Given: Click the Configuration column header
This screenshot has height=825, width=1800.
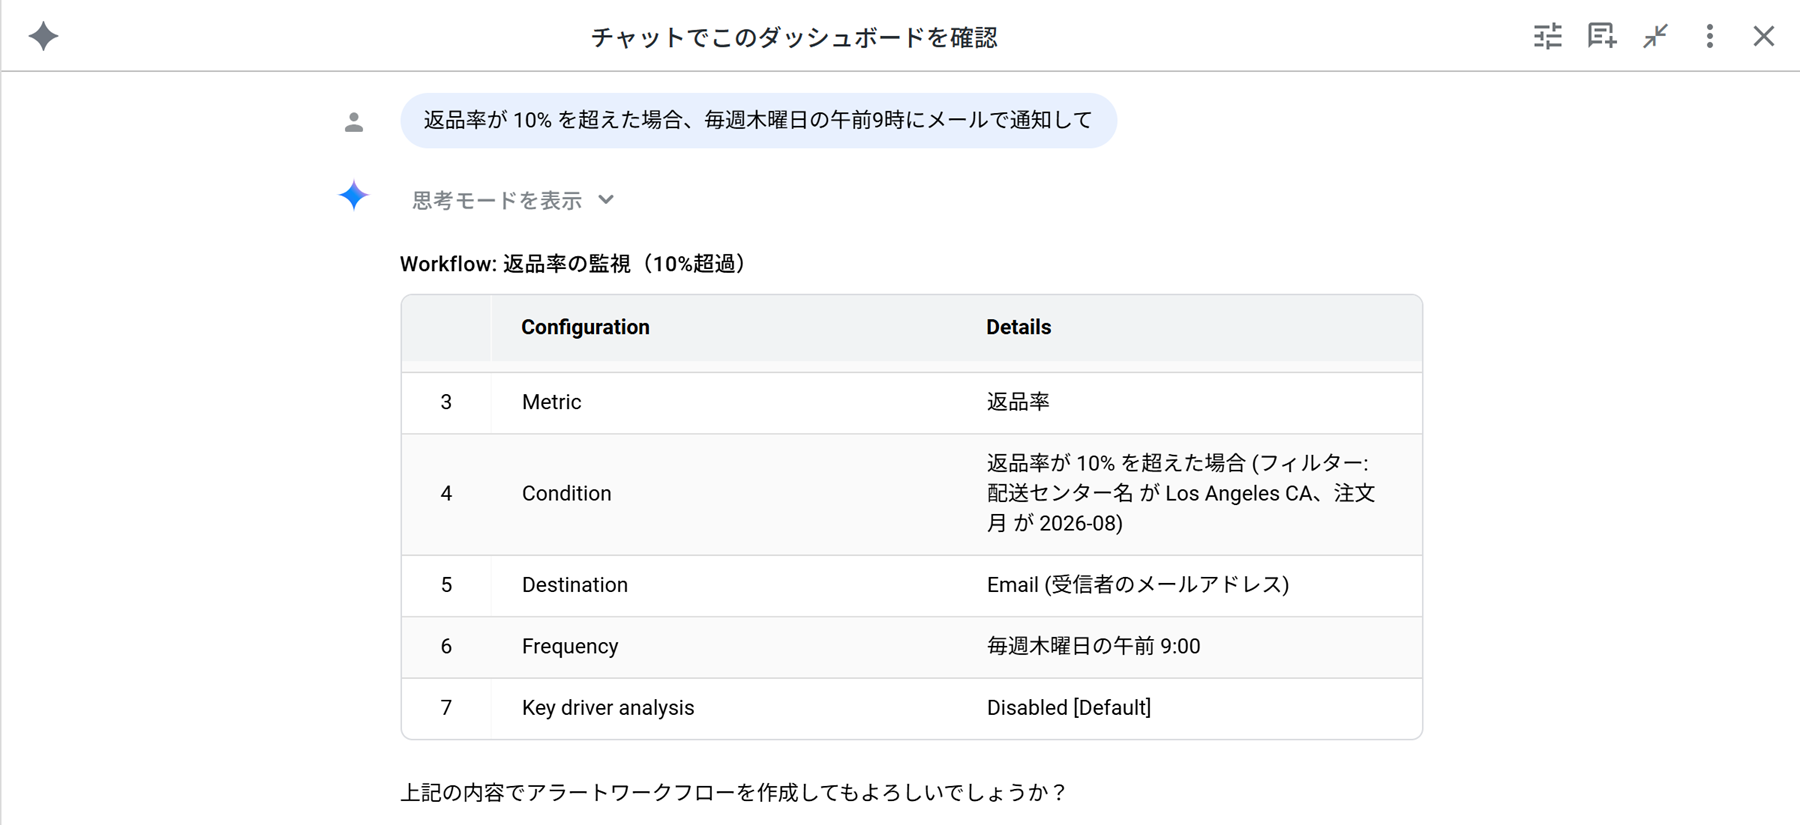Looking at the screenshot, I should (x=585, y=327).
